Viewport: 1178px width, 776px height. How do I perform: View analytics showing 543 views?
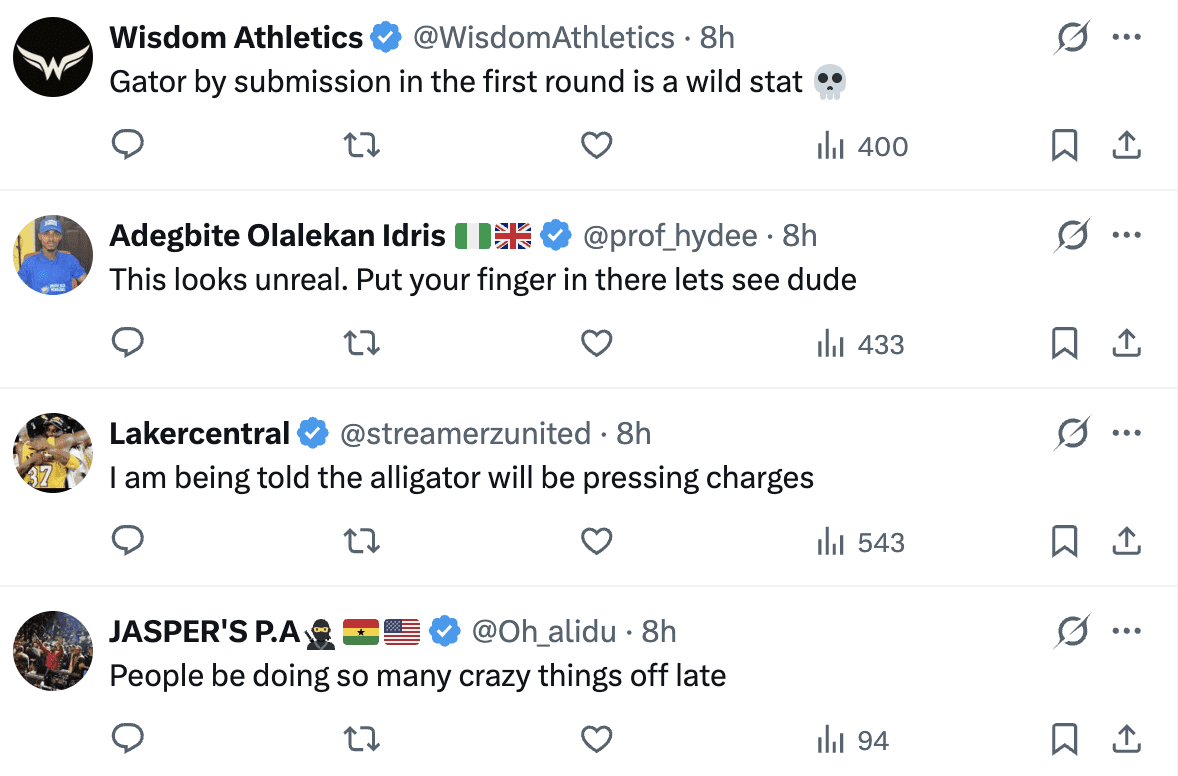click(x=861, y=542)
